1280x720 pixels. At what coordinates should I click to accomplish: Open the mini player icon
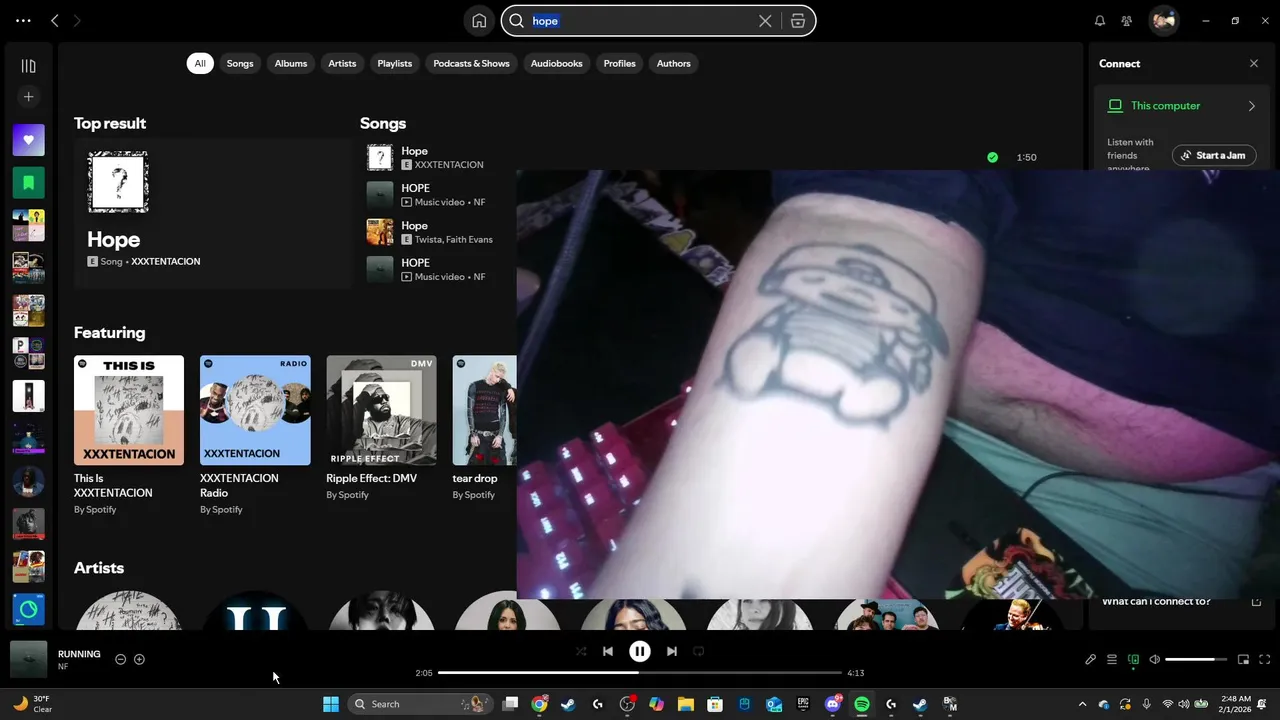pos(1243,660)
